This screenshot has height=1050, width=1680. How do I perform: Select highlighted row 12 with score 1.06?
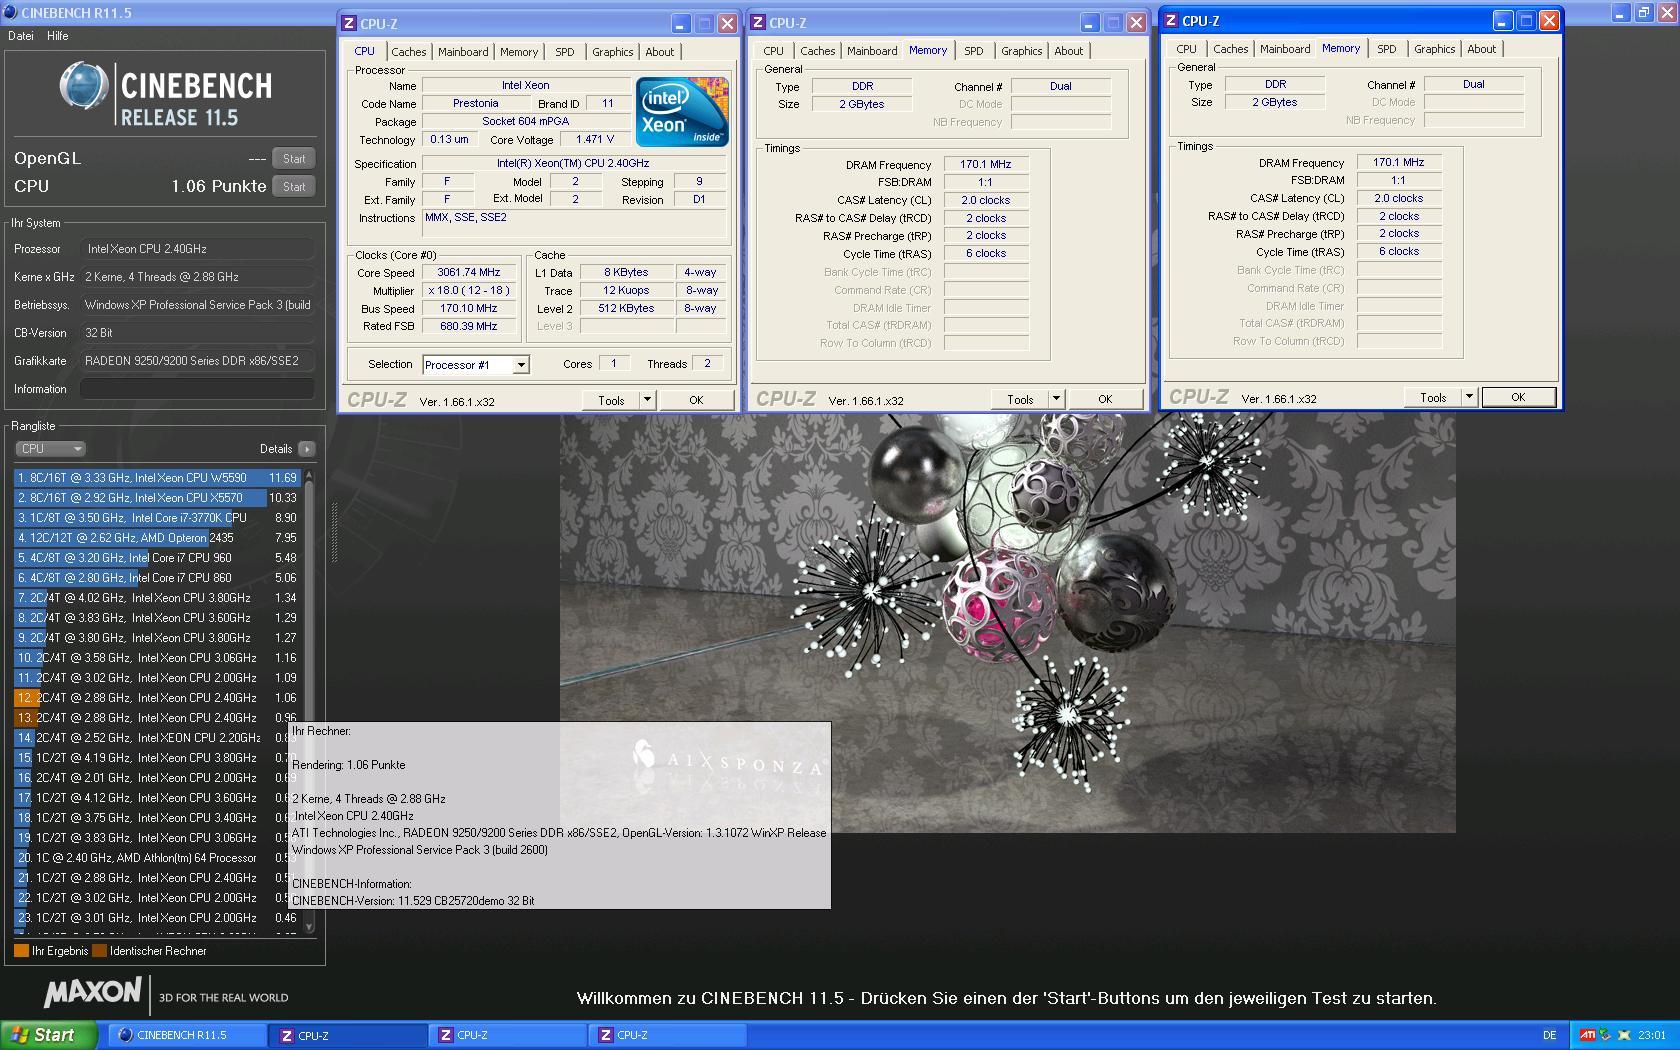(157, 698)
